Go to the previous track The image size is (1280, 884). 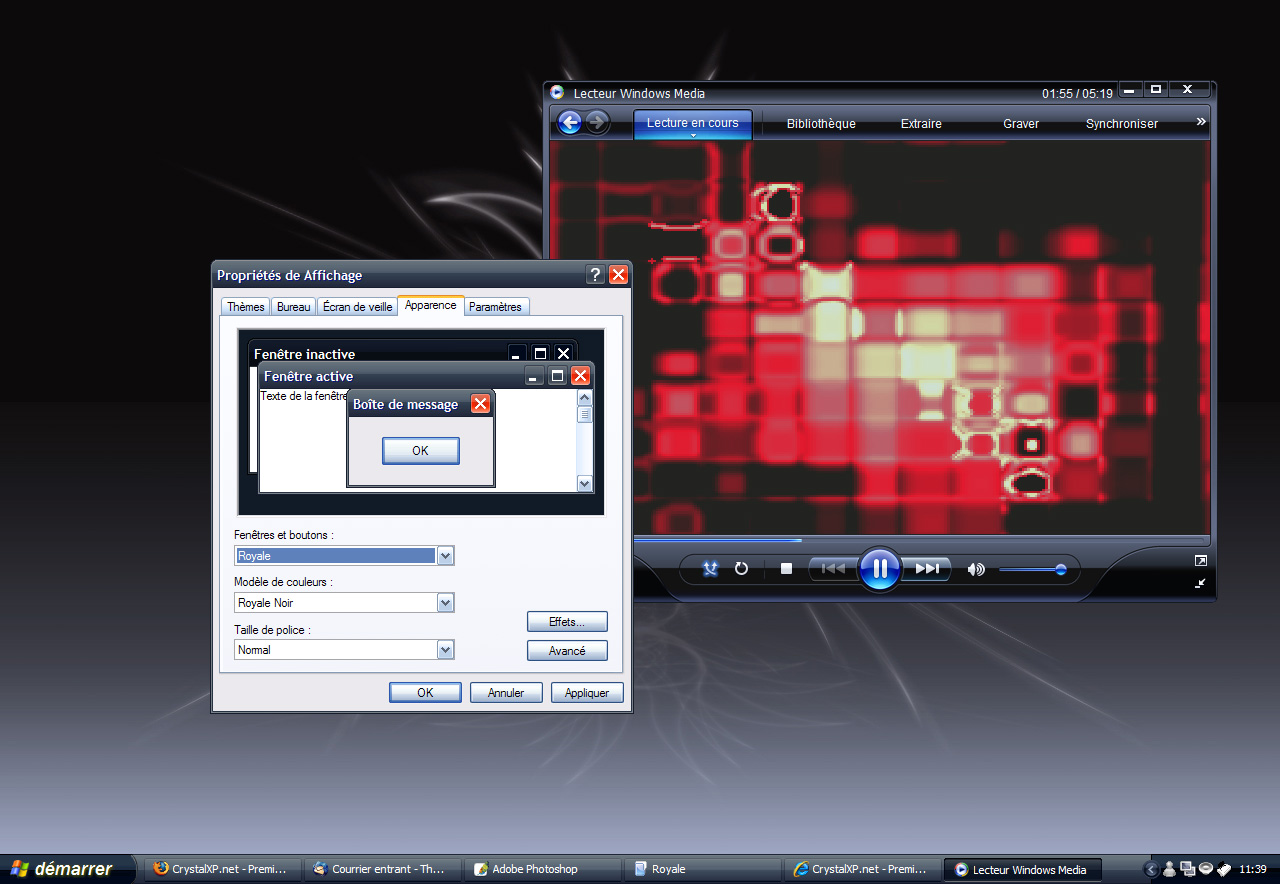click(832, 569)
